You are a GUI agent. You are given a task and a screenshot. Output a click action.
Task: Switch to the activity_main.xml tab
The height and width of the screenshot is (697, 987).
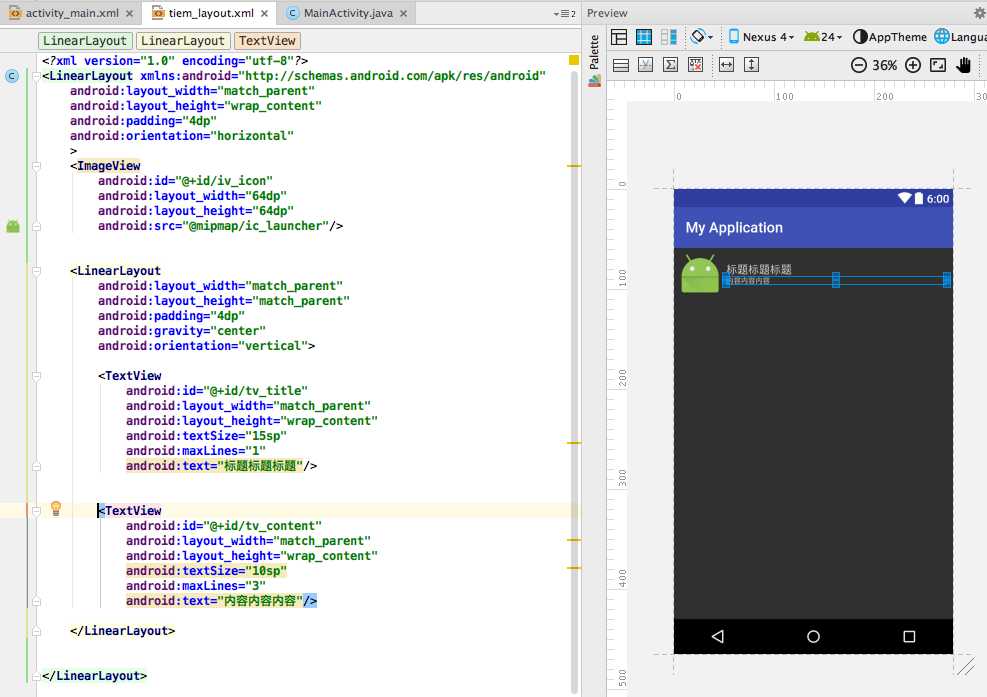tap(65, 13)
